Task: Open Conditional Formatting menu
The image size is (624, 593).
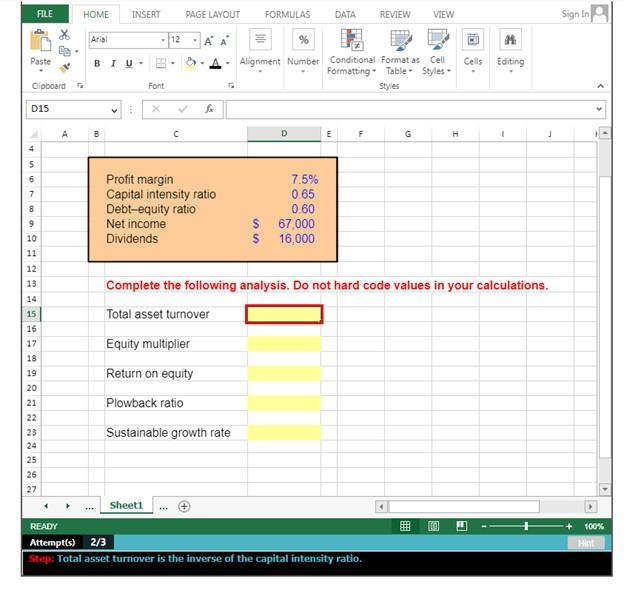Action: (x=351, y=52)
